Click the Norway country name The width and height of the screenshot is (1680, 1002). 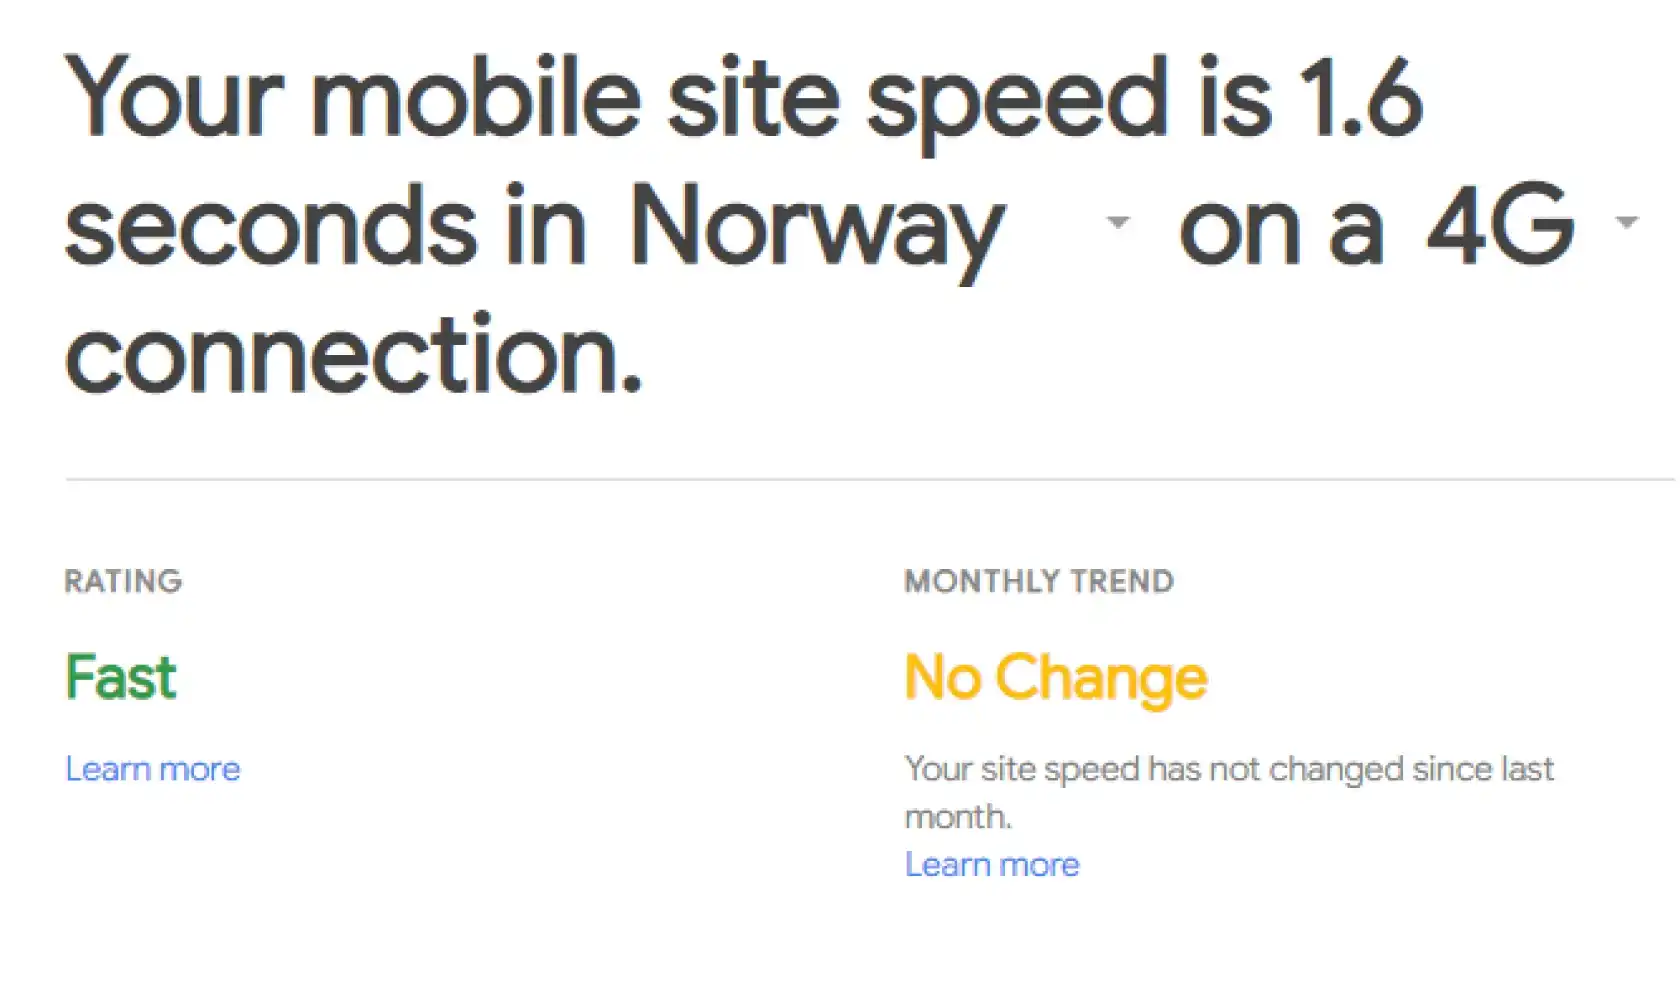coord(816,226)
